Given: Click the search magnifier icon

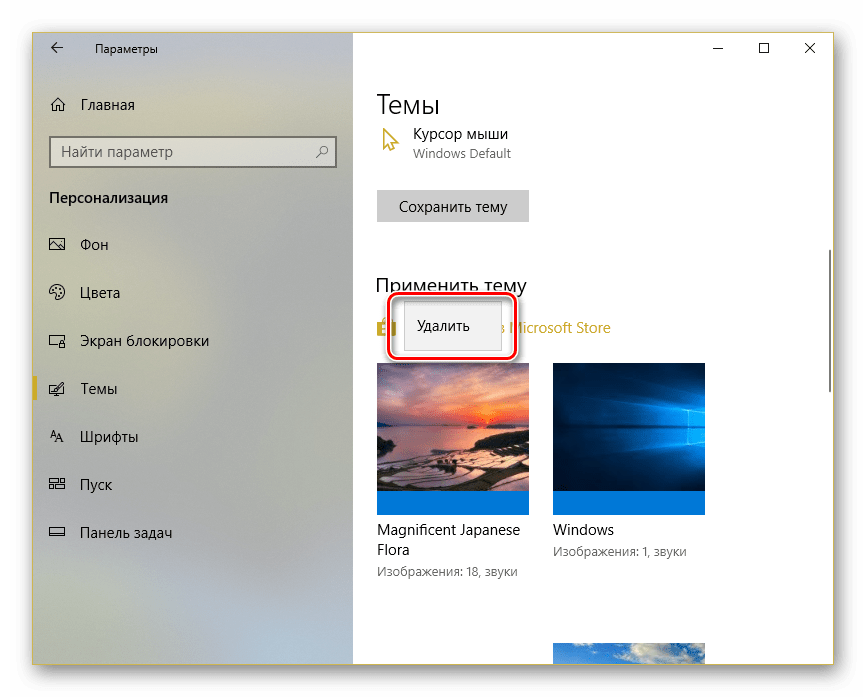Looking at the screenshot, I should click(x=322, y=152).
